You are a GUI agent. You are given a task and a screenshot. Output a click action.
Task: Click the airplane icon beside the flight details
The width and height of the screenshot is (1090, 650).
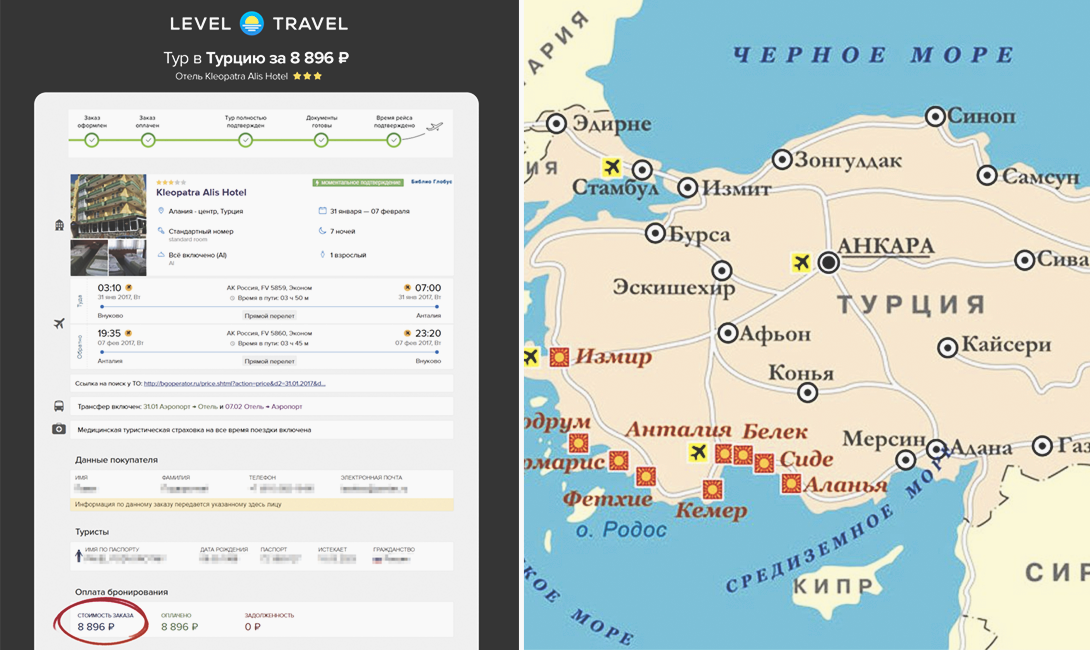(x=59, y=323)
